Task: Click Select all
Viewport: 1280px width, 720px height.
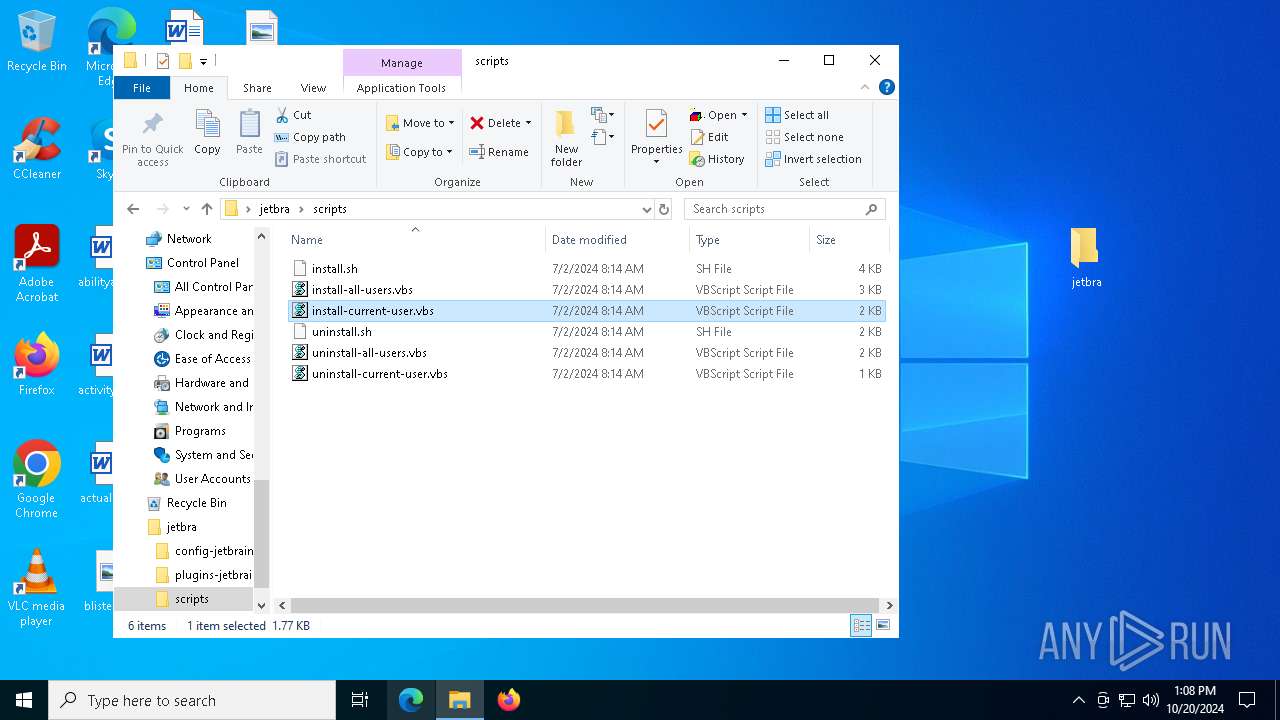Action: pyautogui.click(x=797, y=115)
